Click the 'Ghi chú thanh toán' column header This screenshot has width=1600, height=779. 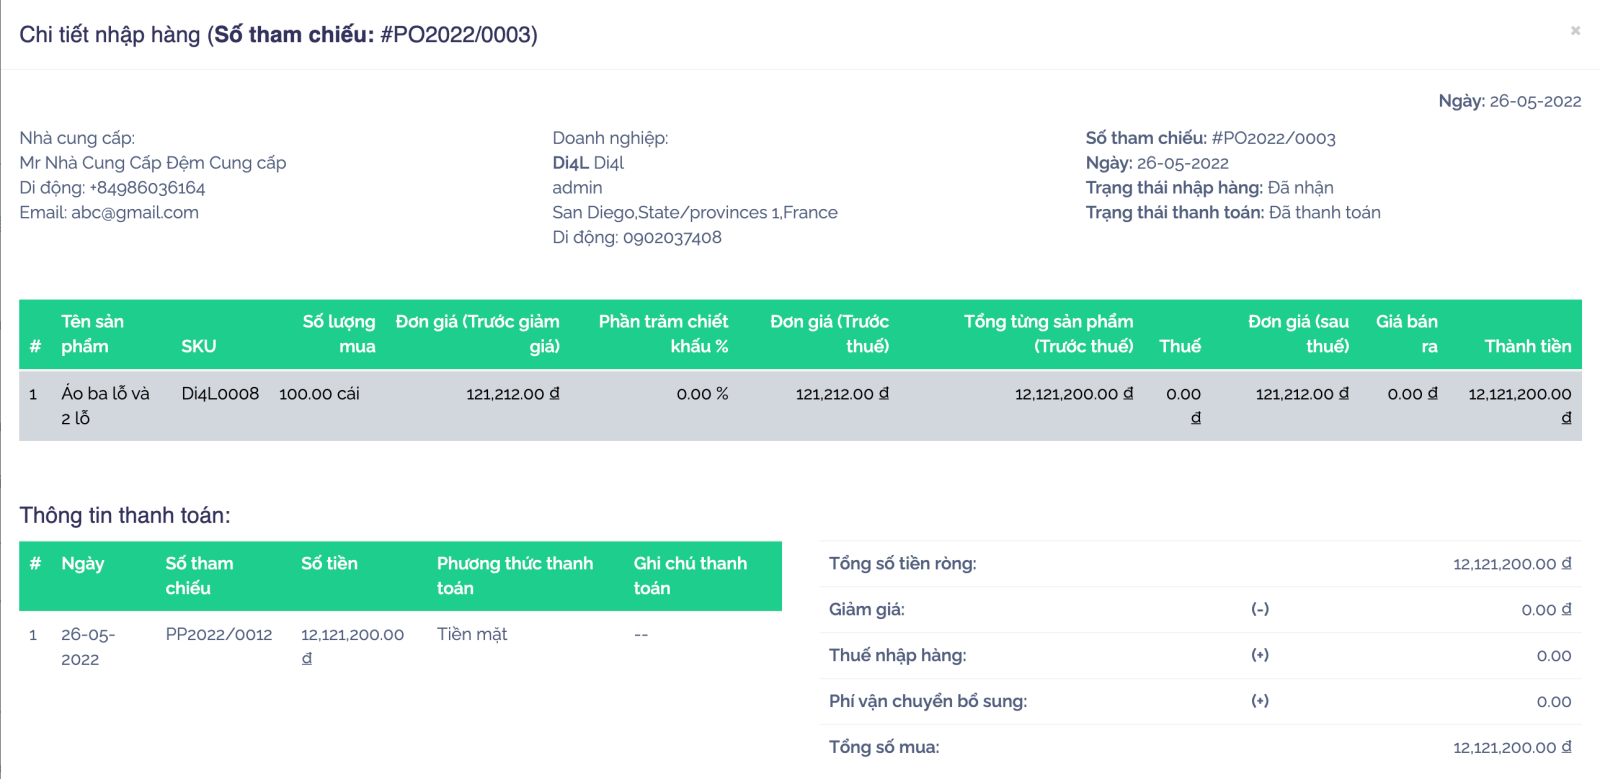[690, 576]
